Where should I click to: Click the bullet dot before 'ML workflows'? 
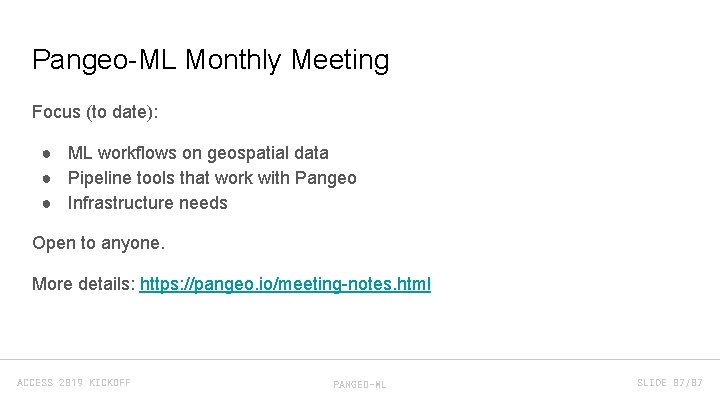pos(47,153)
